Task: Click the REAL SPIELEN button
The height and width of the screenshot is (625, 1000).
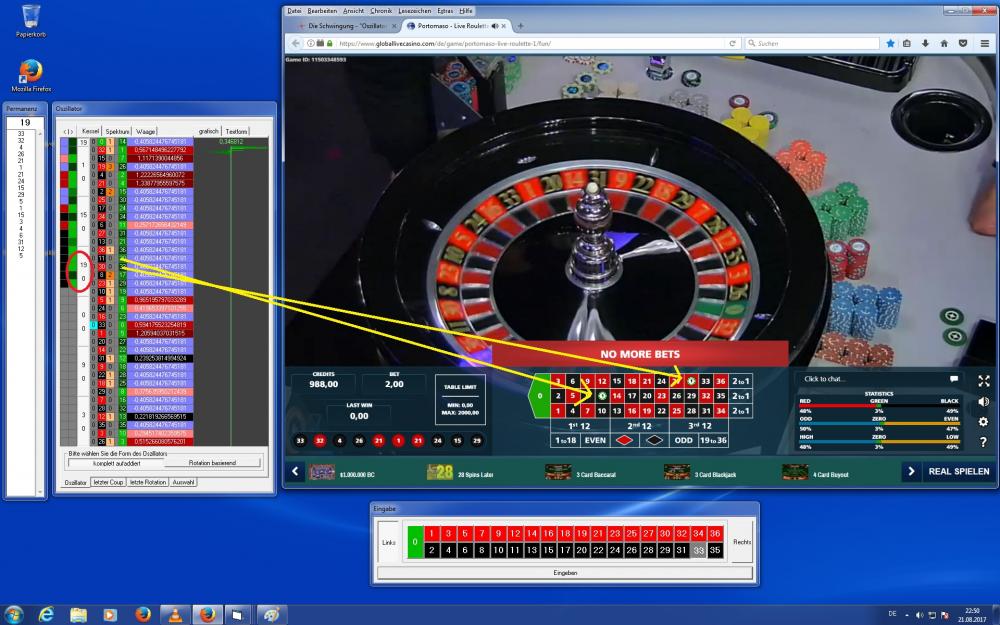Action: (x=959, y=471)
